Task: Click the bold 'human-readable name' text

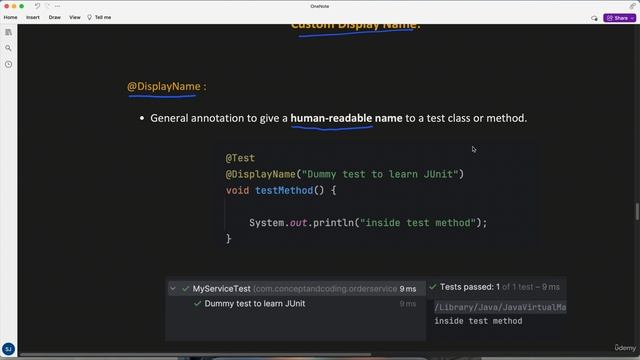Action: coord(346,118)
